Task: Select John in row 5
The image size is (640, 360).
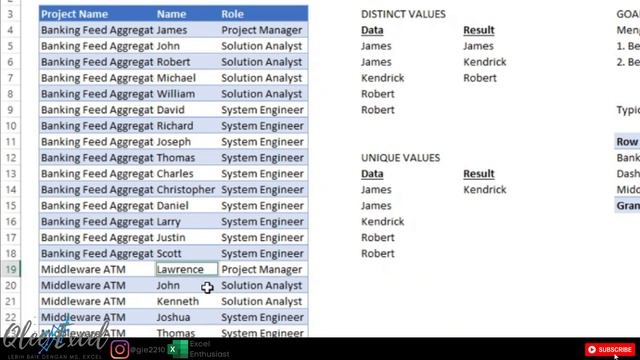Action: 187,46
